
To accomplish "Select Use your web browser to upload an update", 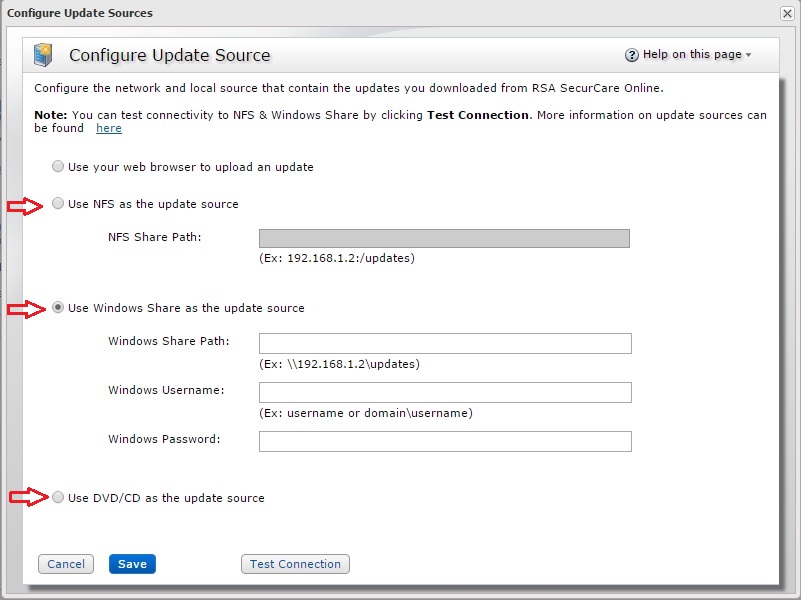I will click(x=58, y=166).
